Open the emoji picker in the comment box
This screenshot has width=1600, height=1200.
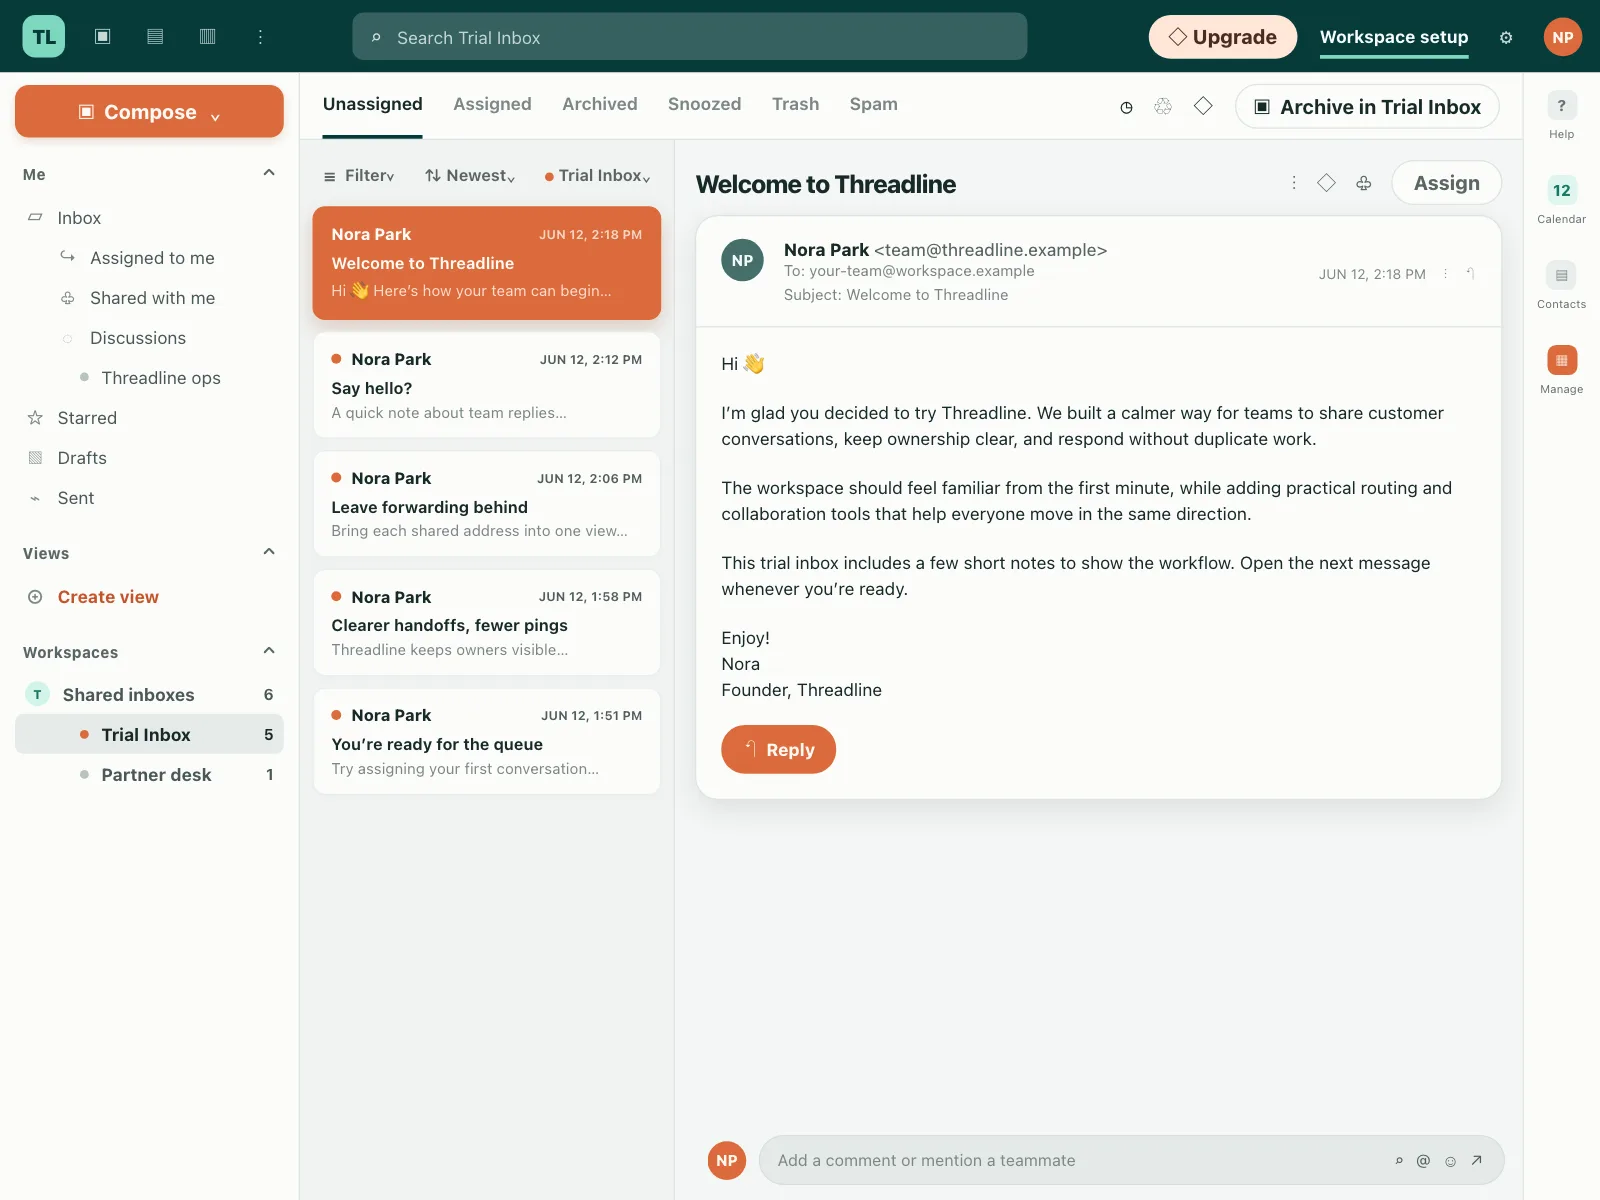pos(1451,1161)
